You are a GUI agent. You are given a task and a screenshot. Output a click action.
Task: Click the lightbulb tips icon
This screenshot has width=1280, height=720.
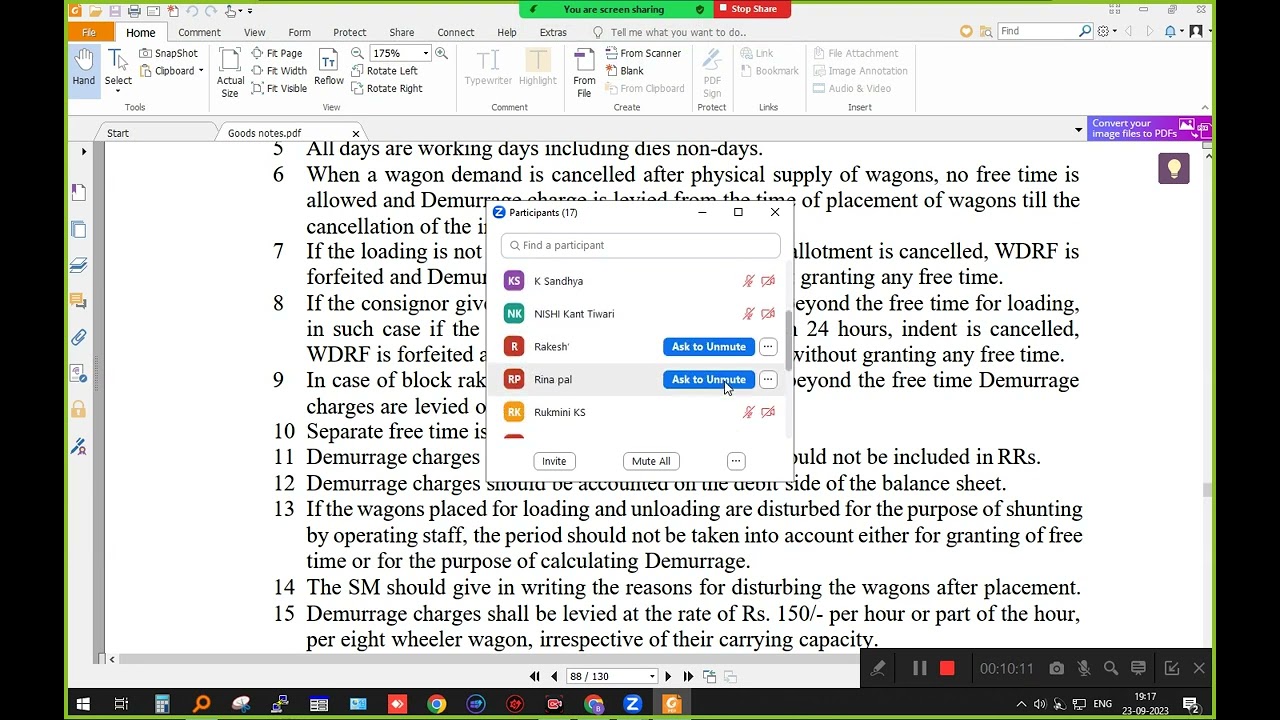click(x=1174, y=169)
